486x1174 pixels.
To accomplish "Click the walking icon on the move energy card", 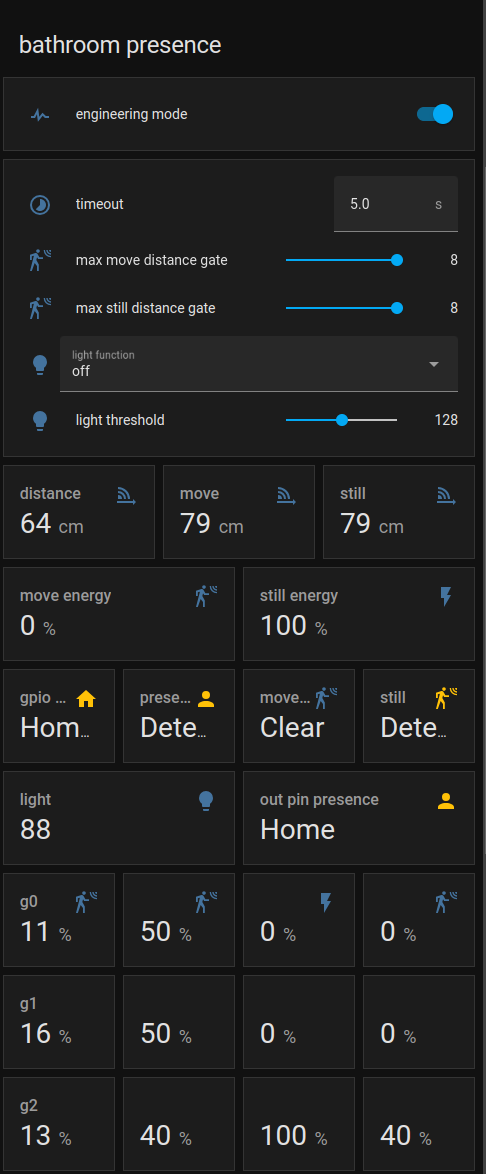I will 206,596.
